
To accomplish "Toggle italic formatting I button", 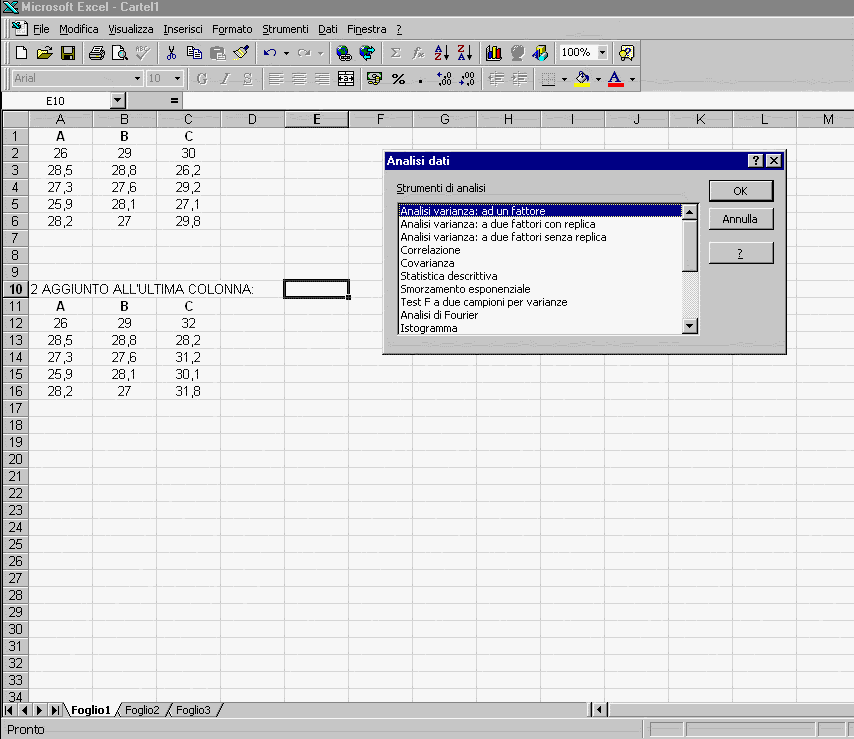I will coord(224,79).
